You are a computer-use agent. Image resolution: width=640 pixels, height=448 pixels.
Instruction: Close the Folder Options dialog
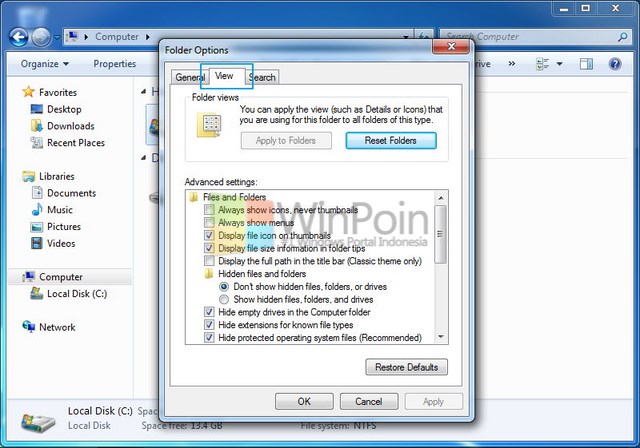click(451, 47)
